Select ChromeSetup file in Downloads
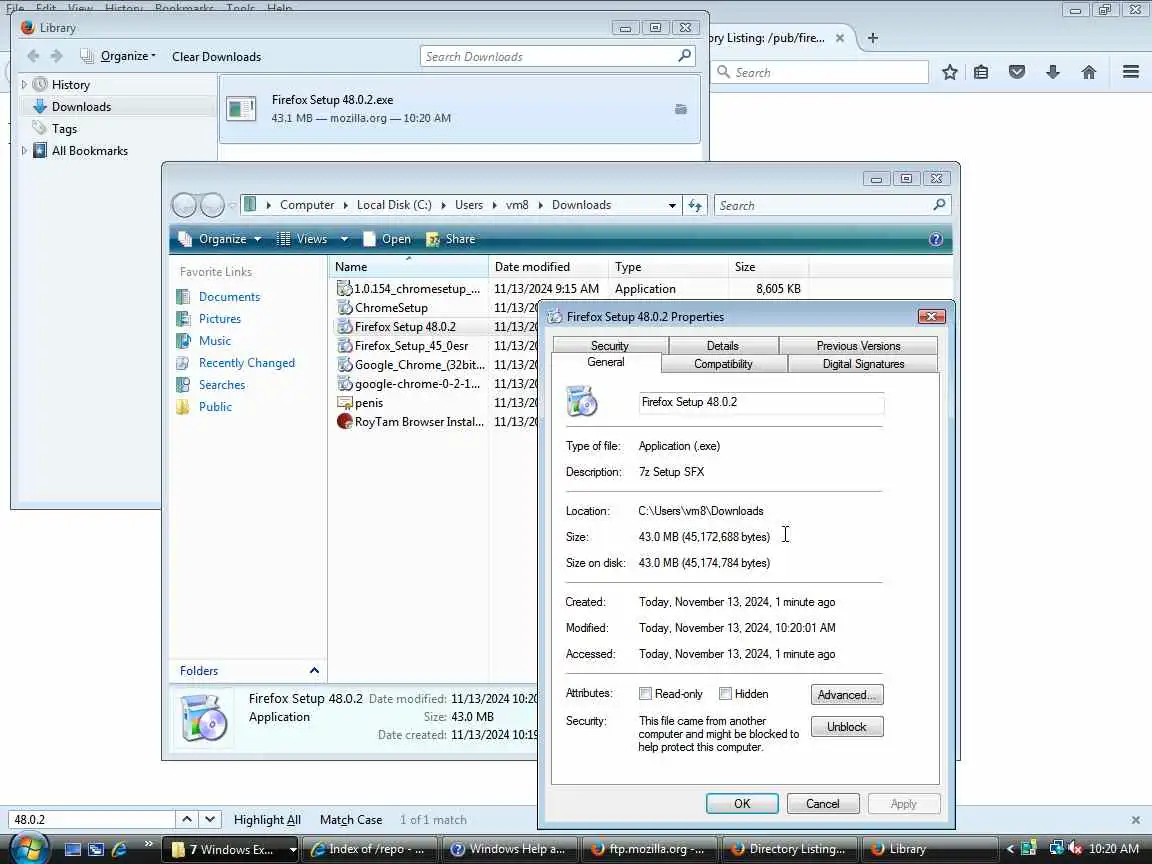1152x864 pixels. tap(391, 308)
